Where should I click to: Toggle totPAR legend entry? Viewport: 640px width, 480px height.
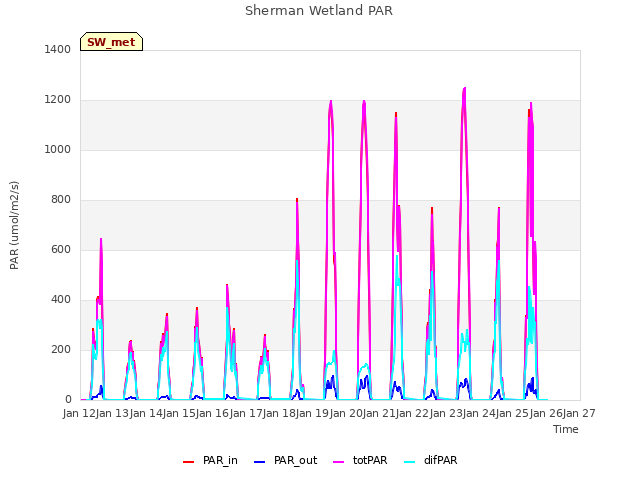(360, 460)
